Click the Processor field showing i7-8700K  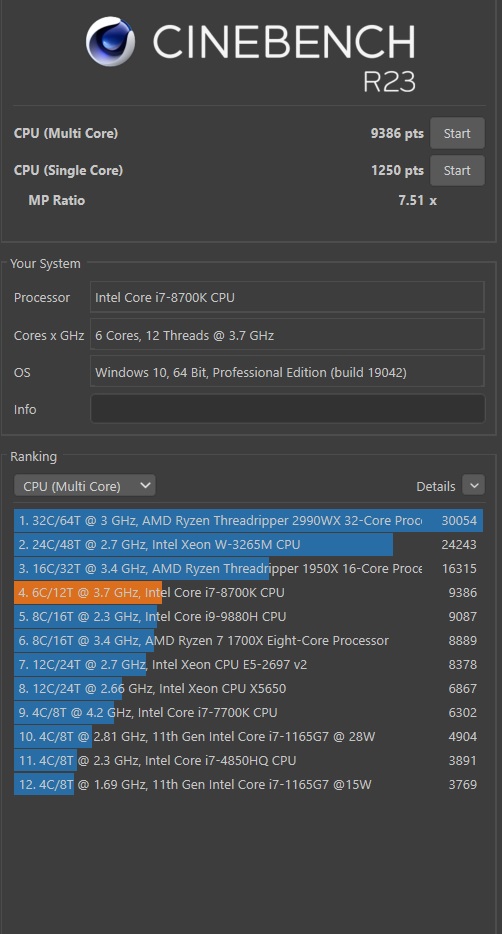(288, 297)
